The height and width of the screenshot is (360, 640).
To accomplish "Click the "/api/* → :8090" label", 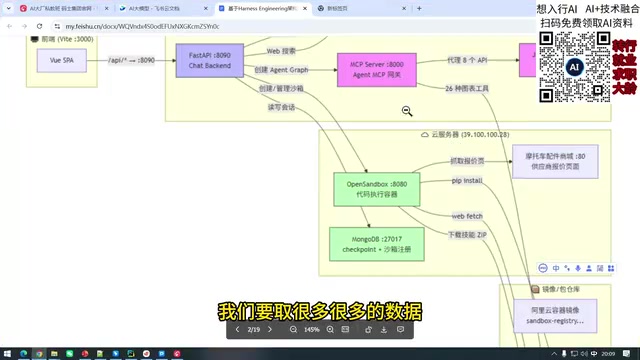I will pyautogui.click(x=131, y=60).
